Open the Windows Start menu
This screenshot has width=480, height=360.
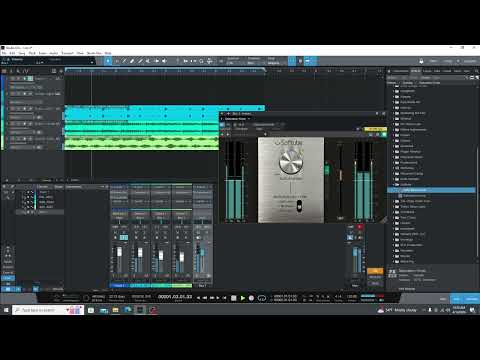[x=6, y=310]
